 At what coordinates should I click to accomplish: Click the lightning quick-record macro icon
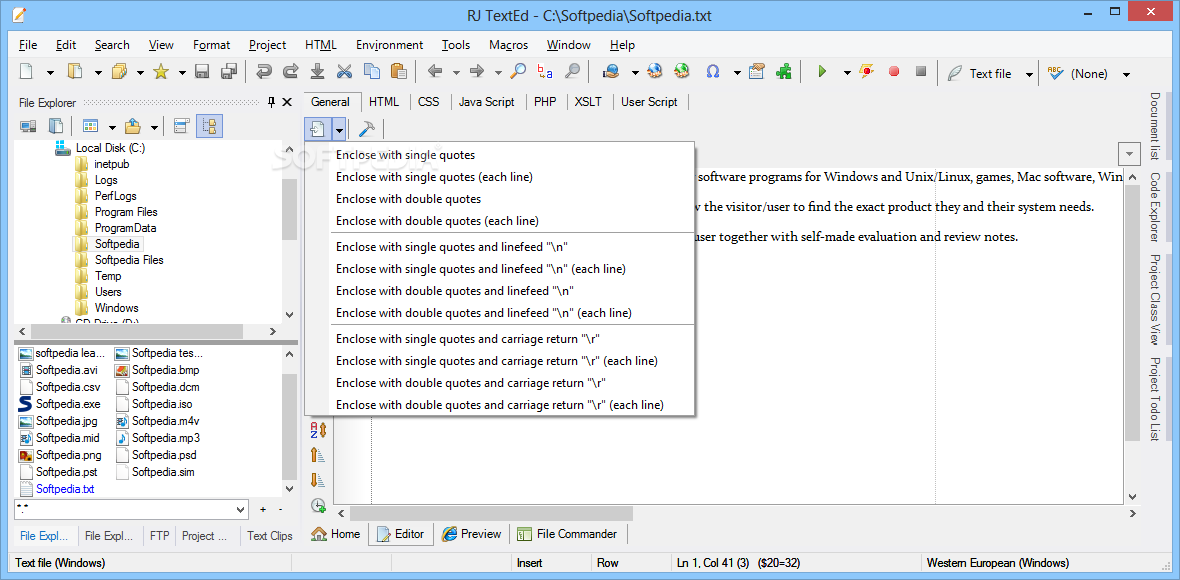pyautogui.click(x=867, y=72)
